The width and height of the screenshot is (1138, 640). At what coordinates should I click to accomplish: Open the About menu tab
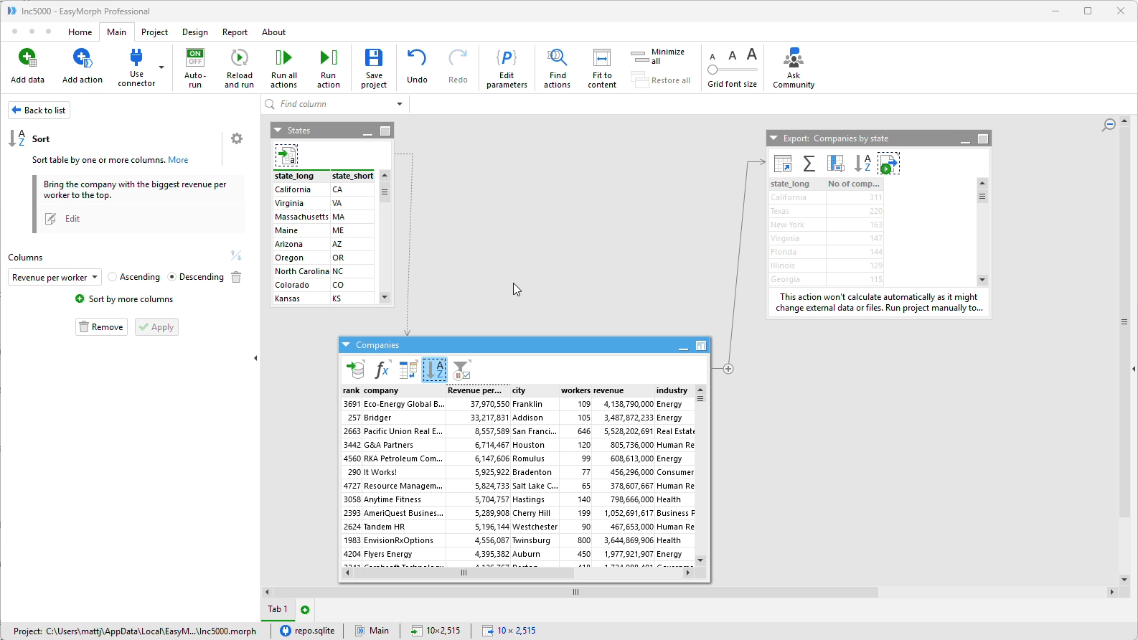(x=274, y=32)
